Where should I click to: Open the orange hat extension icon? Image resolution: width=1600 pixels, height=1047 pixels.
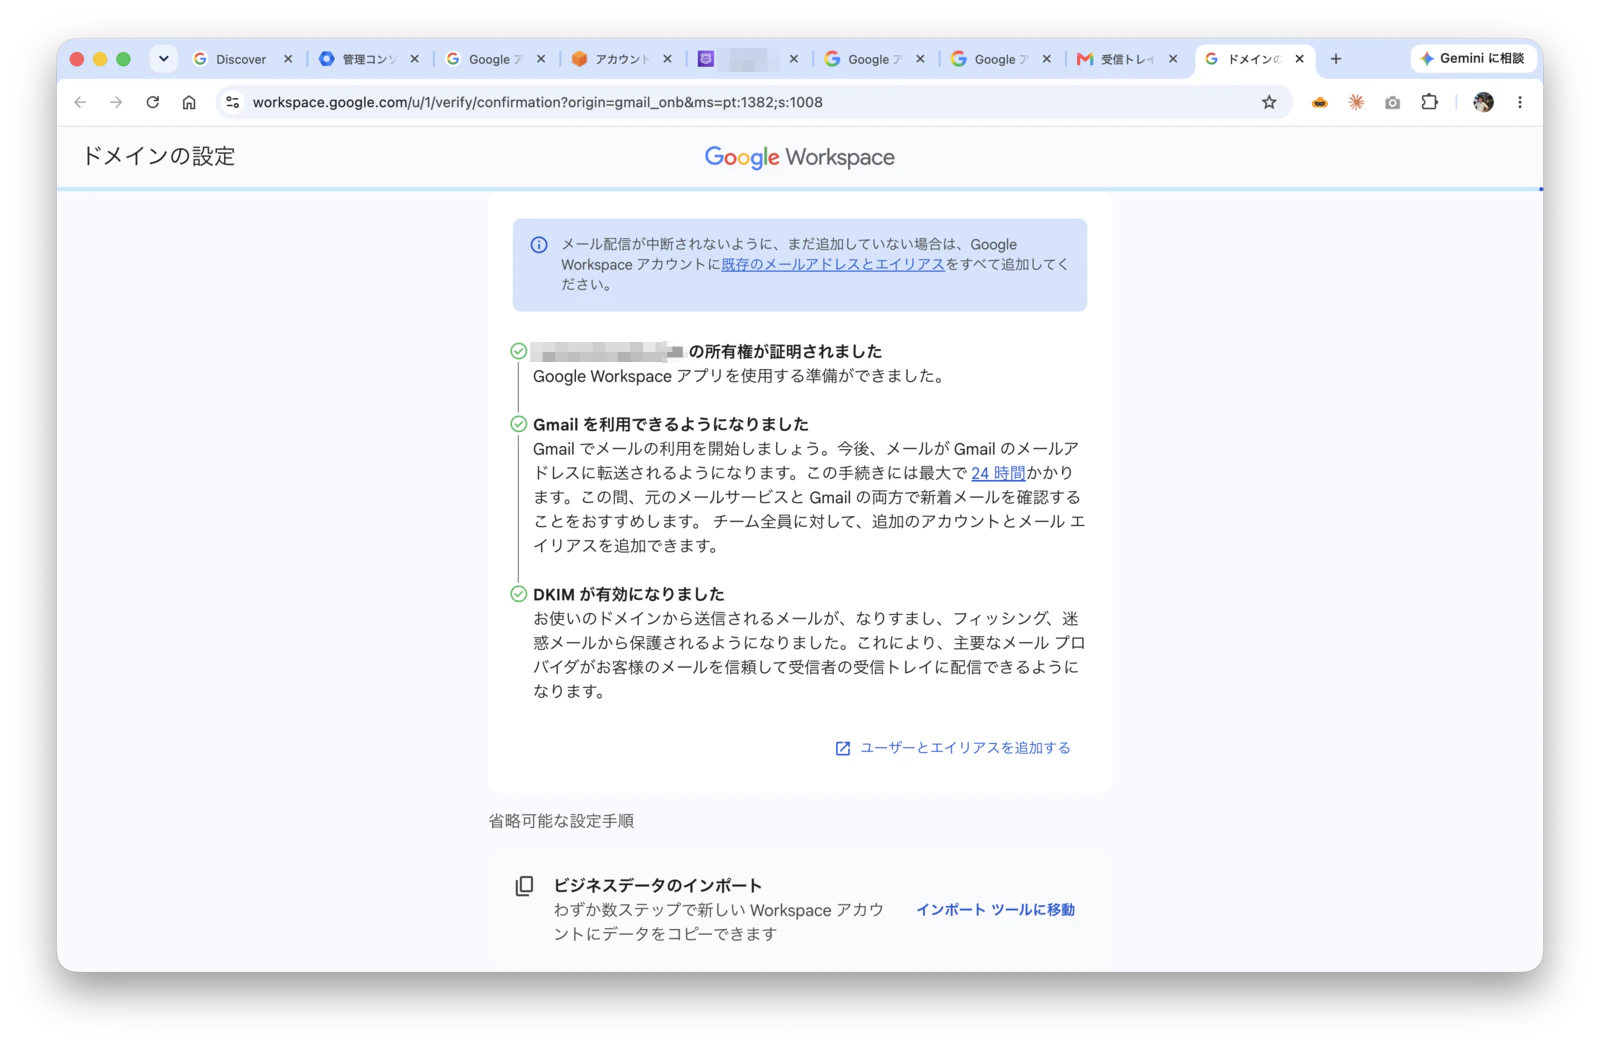(1320, 102)
